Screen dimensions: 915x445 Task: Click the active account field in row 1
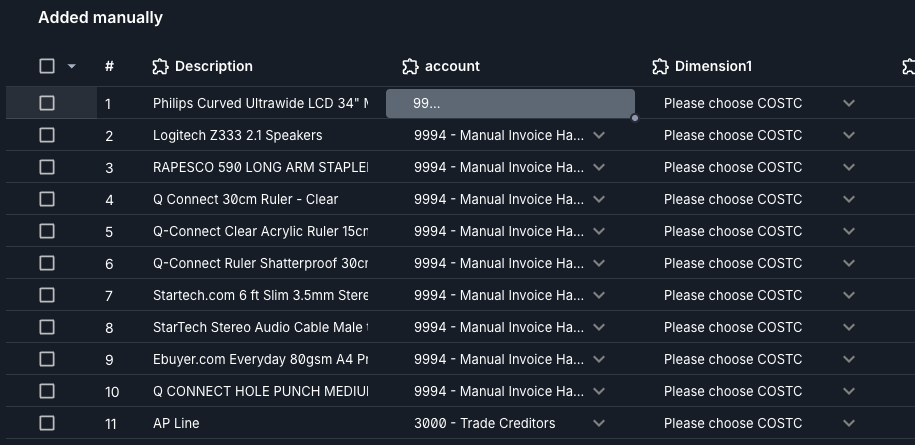[x=510, y=103]
